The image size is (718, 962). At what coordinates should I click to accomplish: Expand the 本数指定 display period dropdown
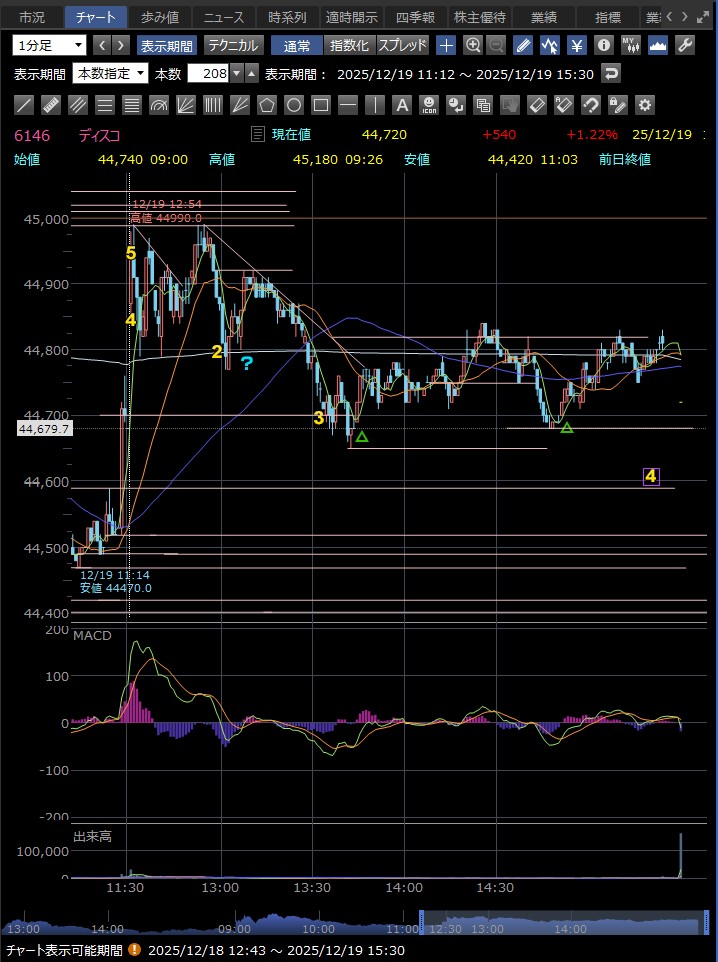tap(112, 73)
